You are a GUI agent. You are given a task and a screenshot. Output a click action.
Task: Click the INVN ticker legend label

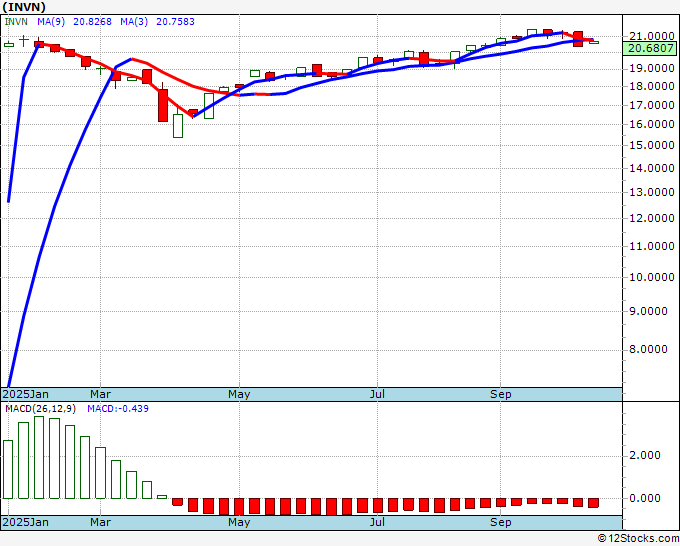point(16,21)
